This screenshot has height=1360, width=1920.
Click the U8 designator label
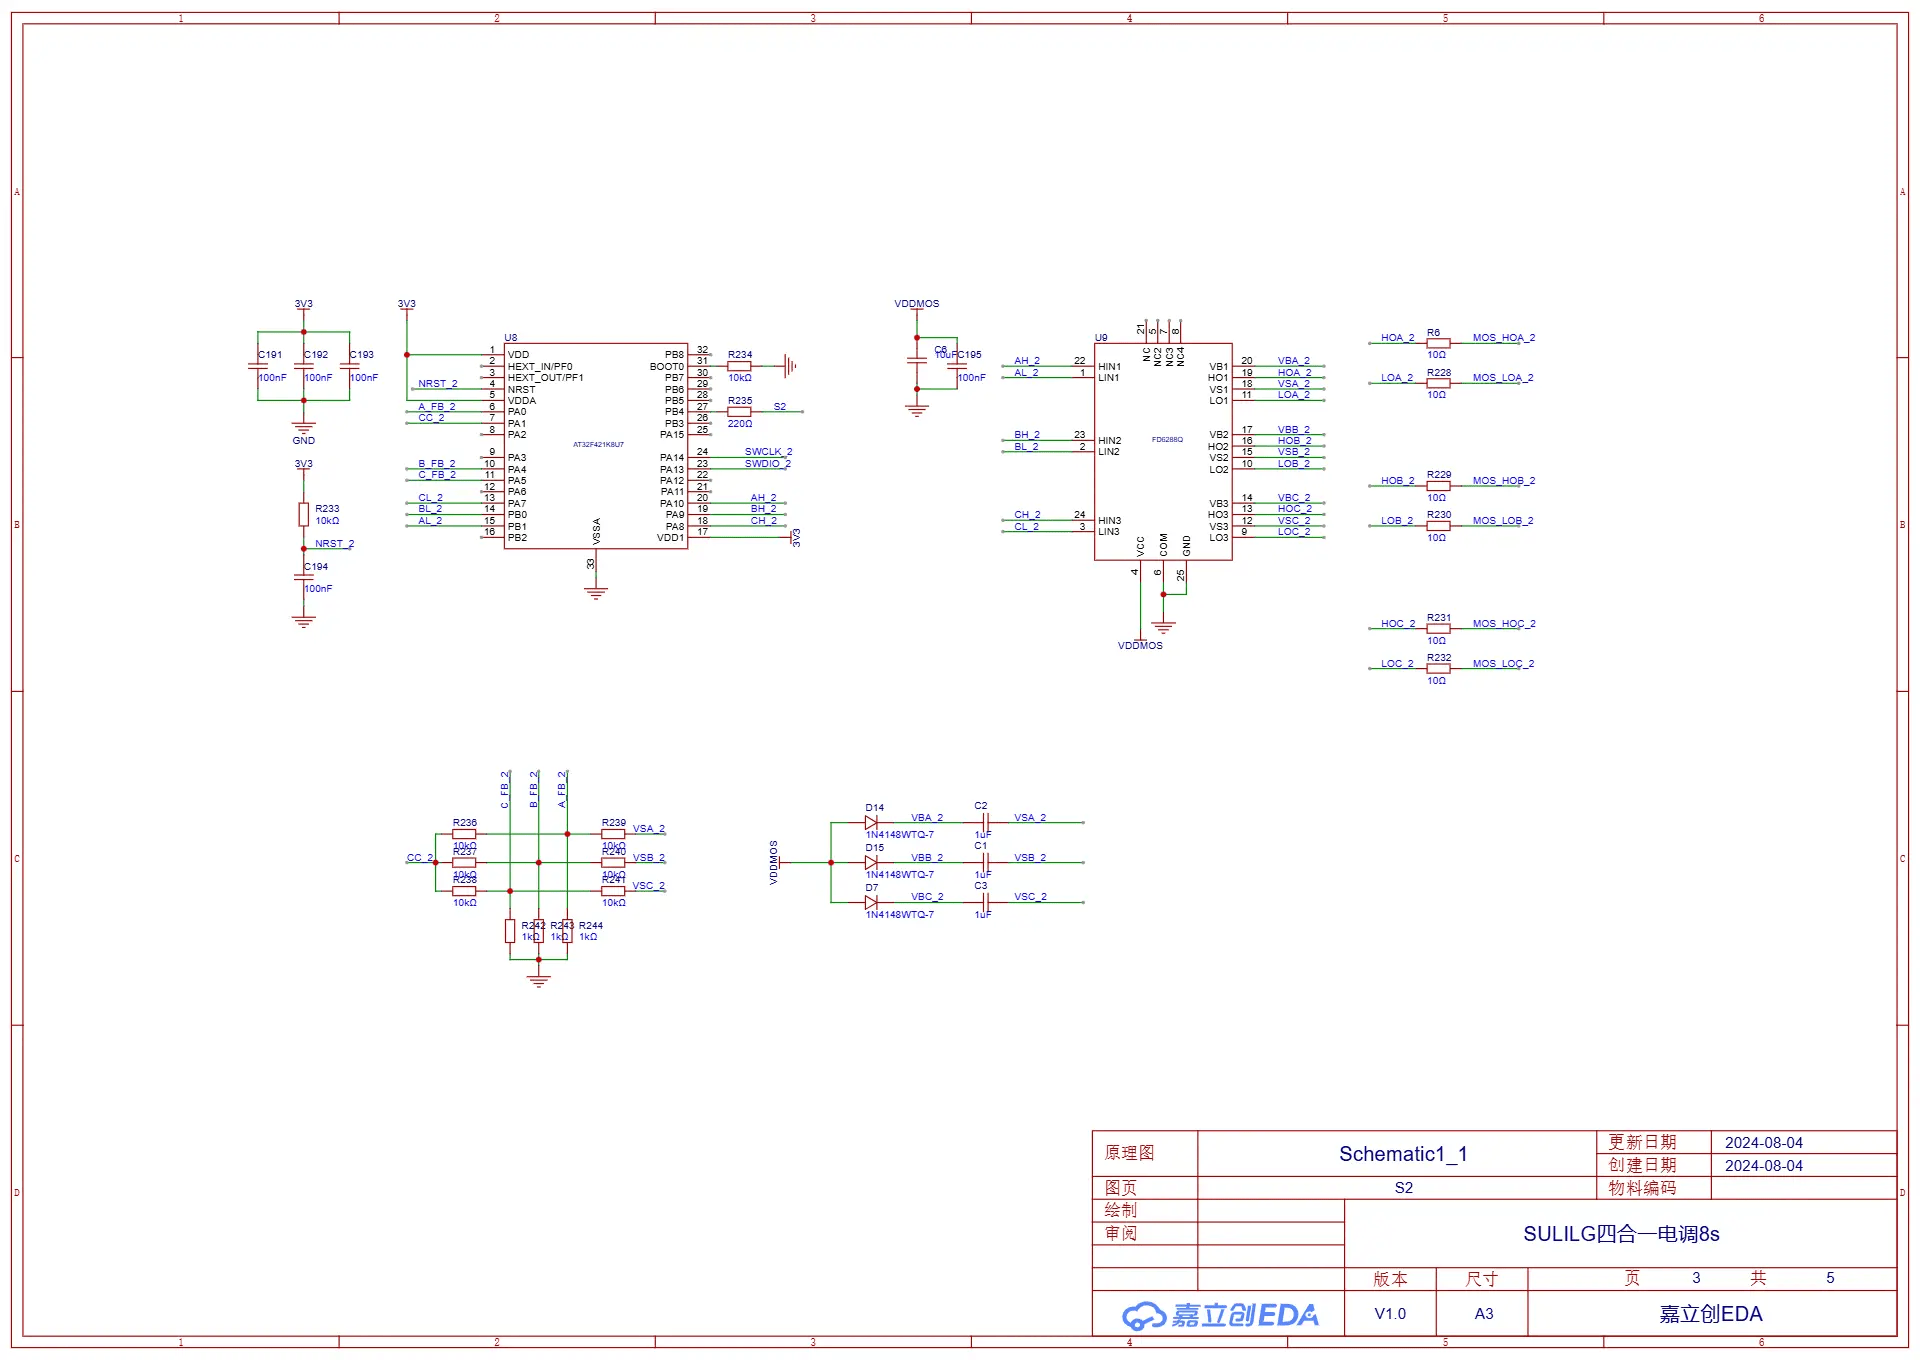click(x=510, y=338)
